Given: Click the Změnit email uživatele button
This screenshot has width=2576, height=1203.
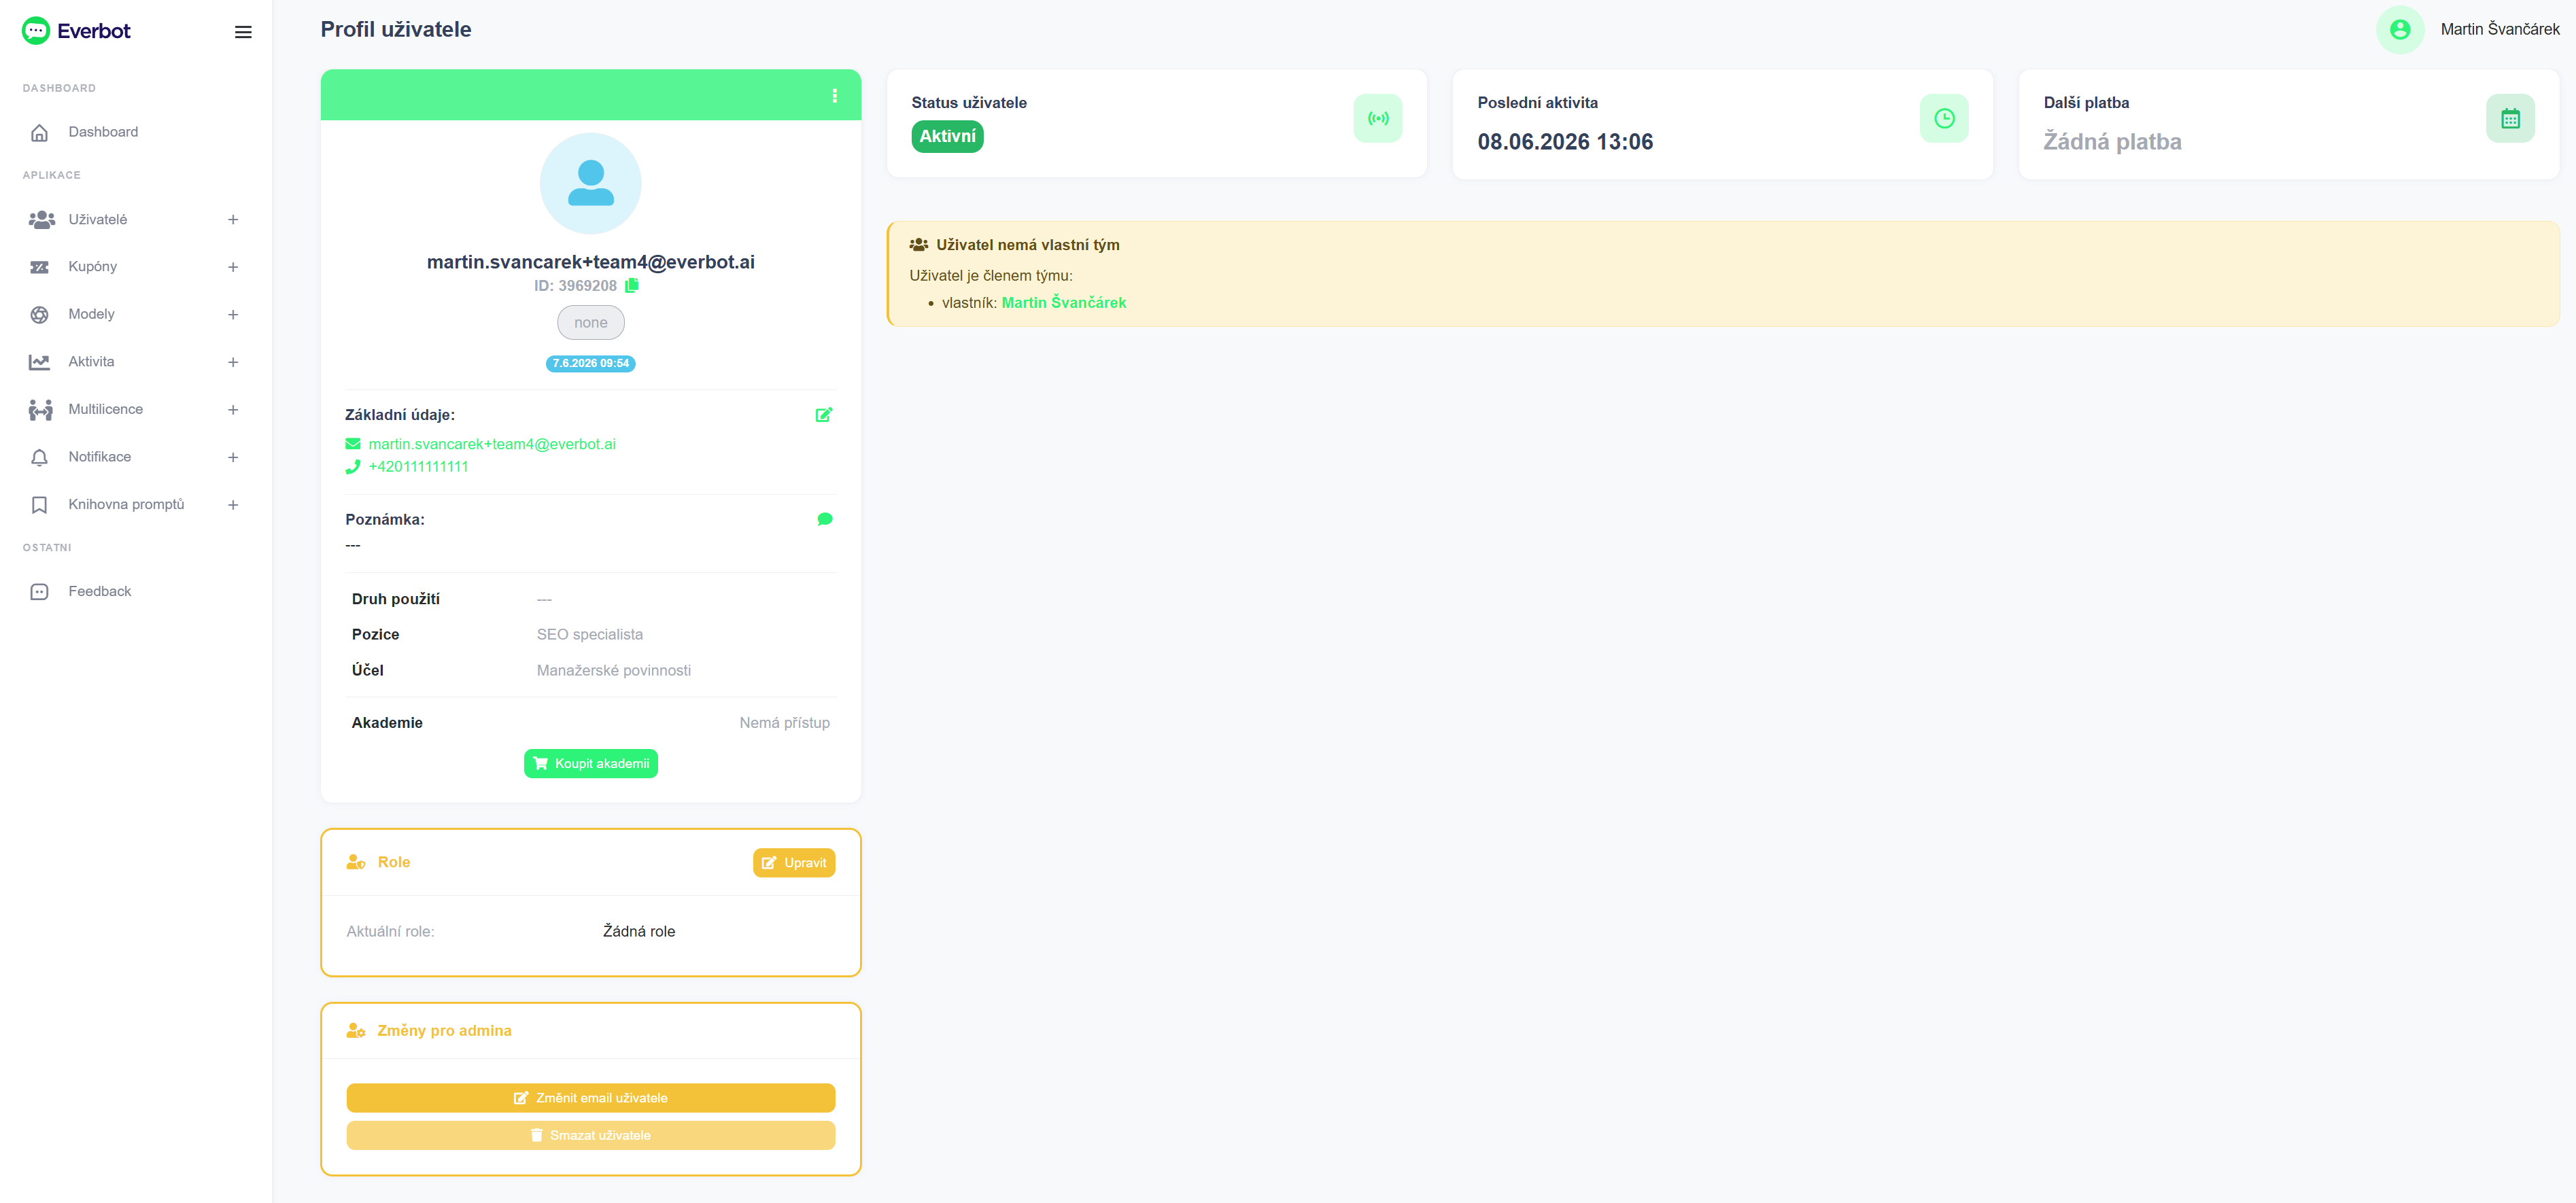Looking at the screenshot, I should (x=590, y=1098).
